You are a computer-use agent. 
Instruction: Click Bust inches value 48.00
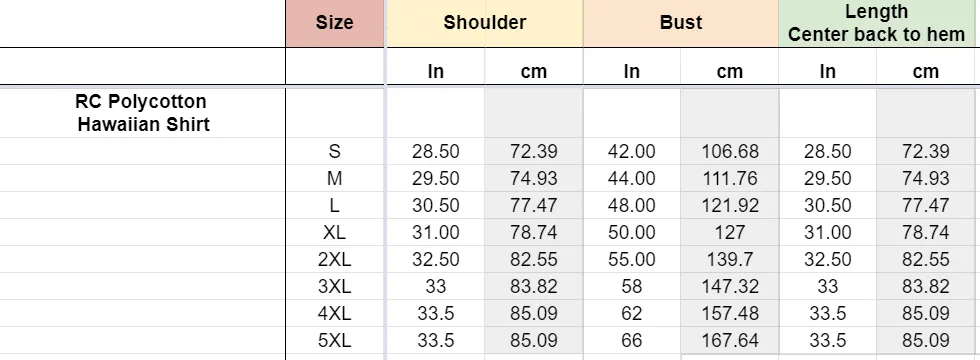click(x=632, y=205)
